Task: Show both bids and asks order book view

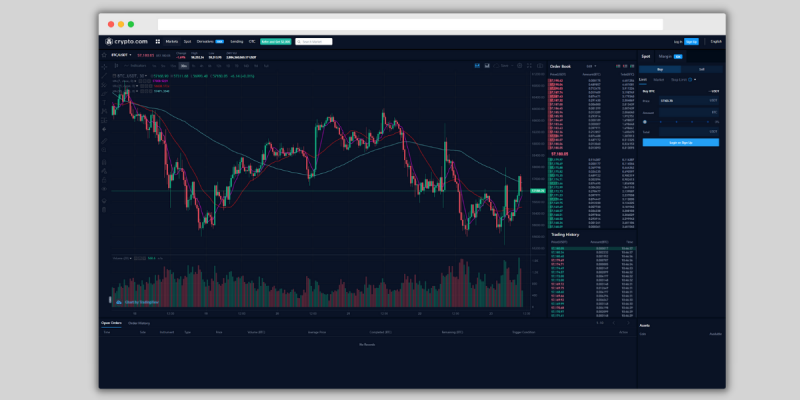Action: [618, 66]
